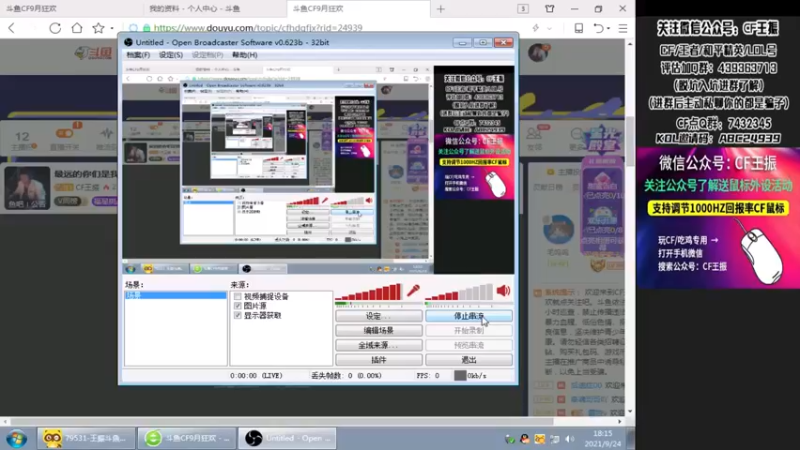Open the user avatar on Douyu header
800x450 pixels.
(x=538, y=53)
